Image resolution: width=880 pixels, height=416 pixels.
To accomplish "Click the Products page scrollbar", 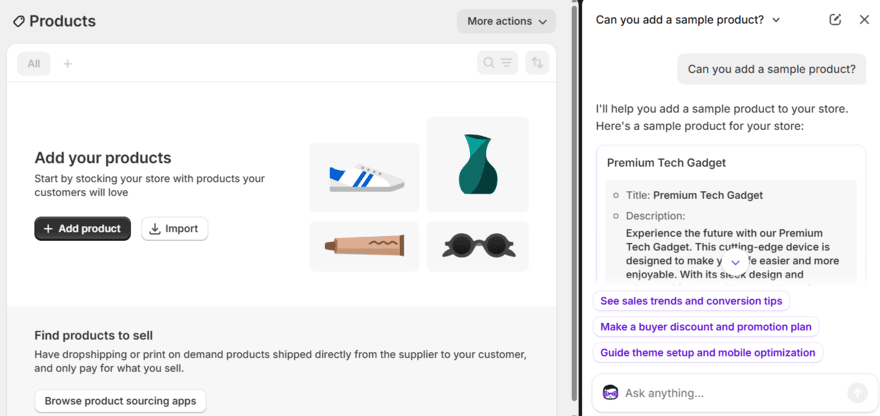I will click(x=574, y=202).
